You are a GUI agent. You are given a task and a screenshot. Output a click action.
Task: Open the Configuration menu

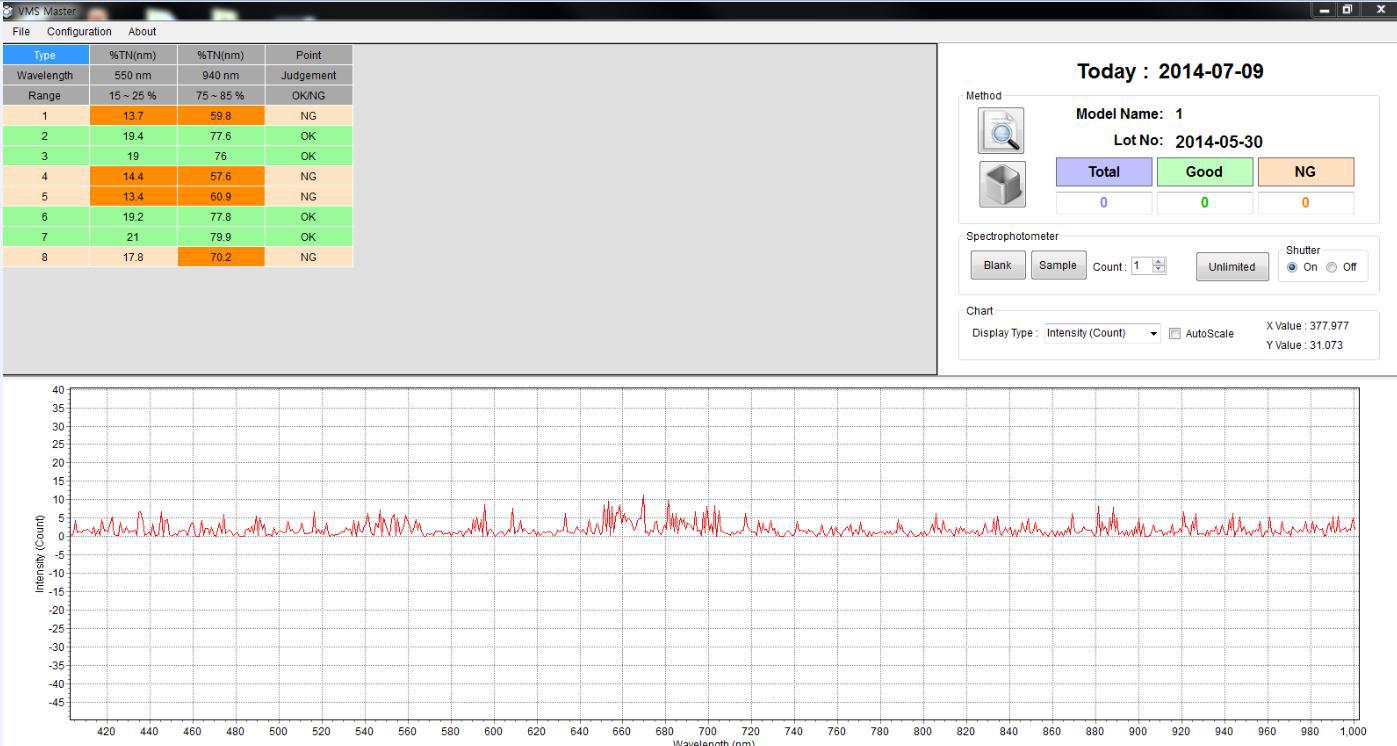point(80,32)
